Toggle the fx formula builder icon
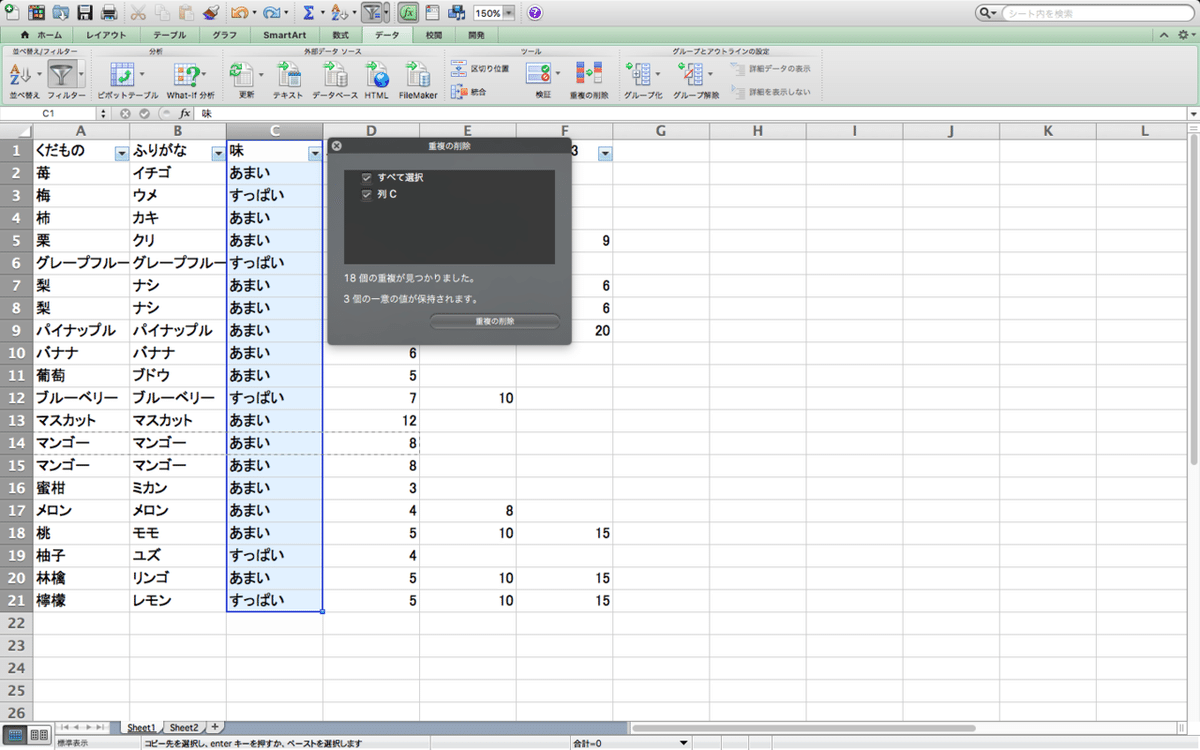The height and width of the screenshot is (750, 1200). point(408,13)
